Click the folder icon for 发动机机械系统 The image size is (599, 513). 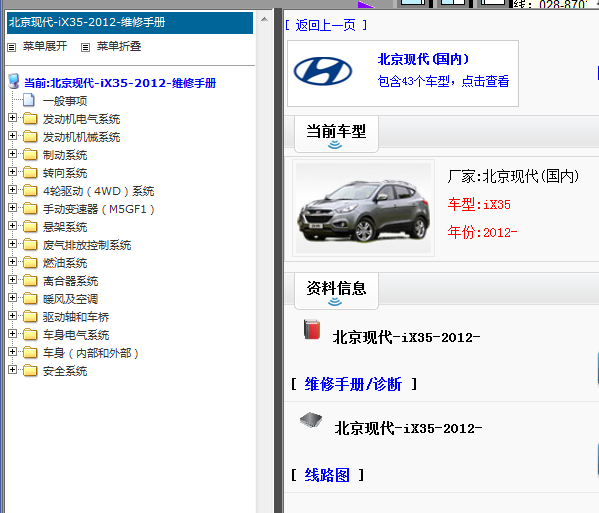pyautogui.click(x=30, y=137)
